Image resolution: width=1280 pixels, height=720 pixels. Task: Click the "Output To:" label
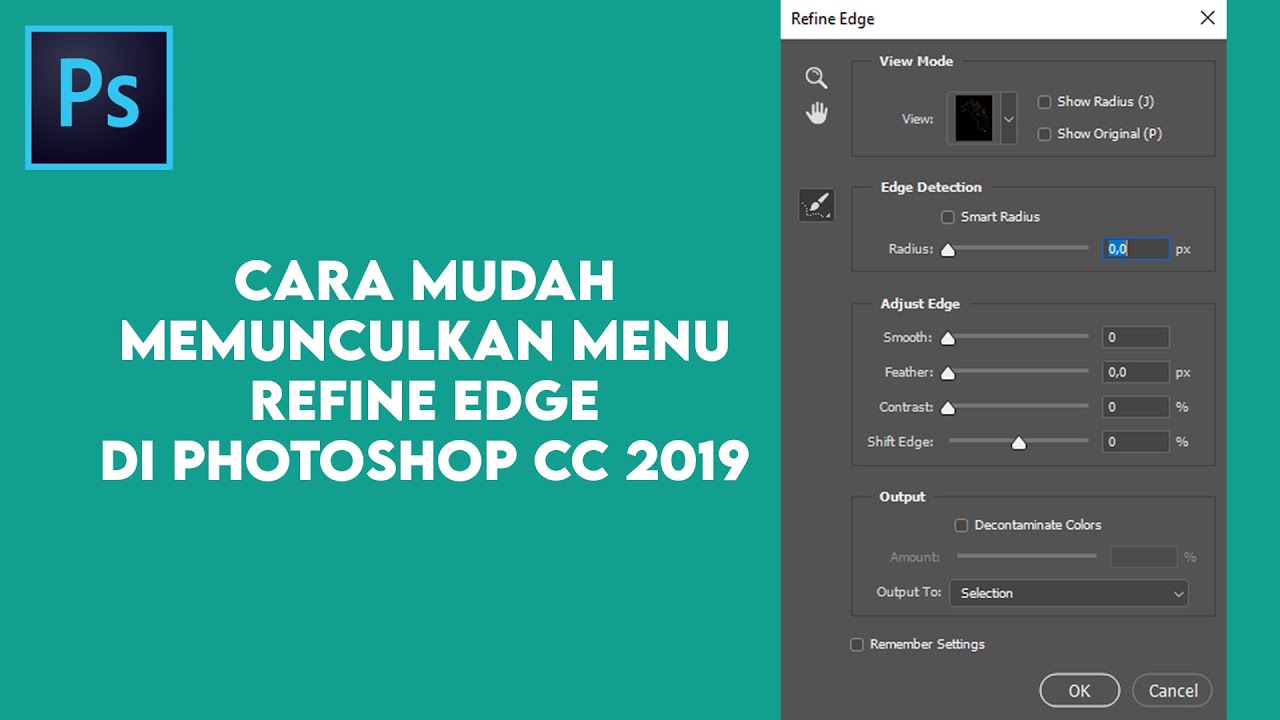point(909,592)
